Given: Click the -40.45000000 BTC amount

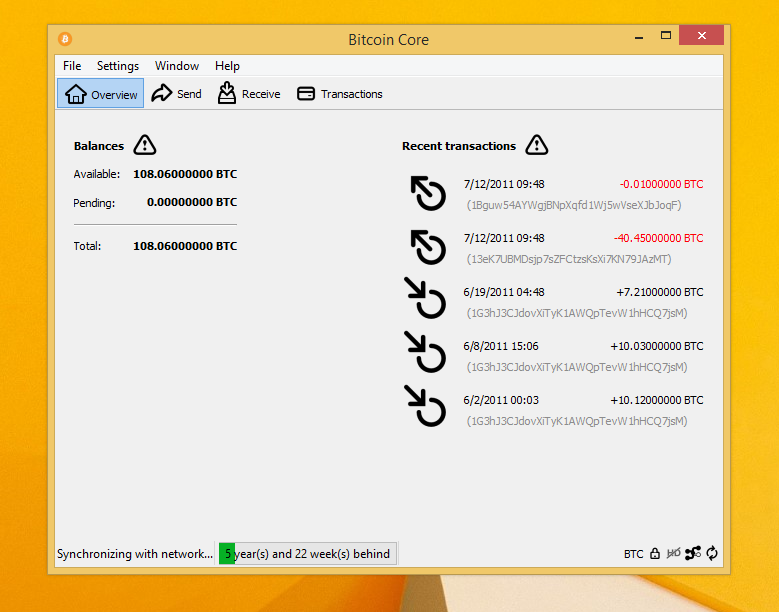Looking at the screenshot, I should point(658,238).
